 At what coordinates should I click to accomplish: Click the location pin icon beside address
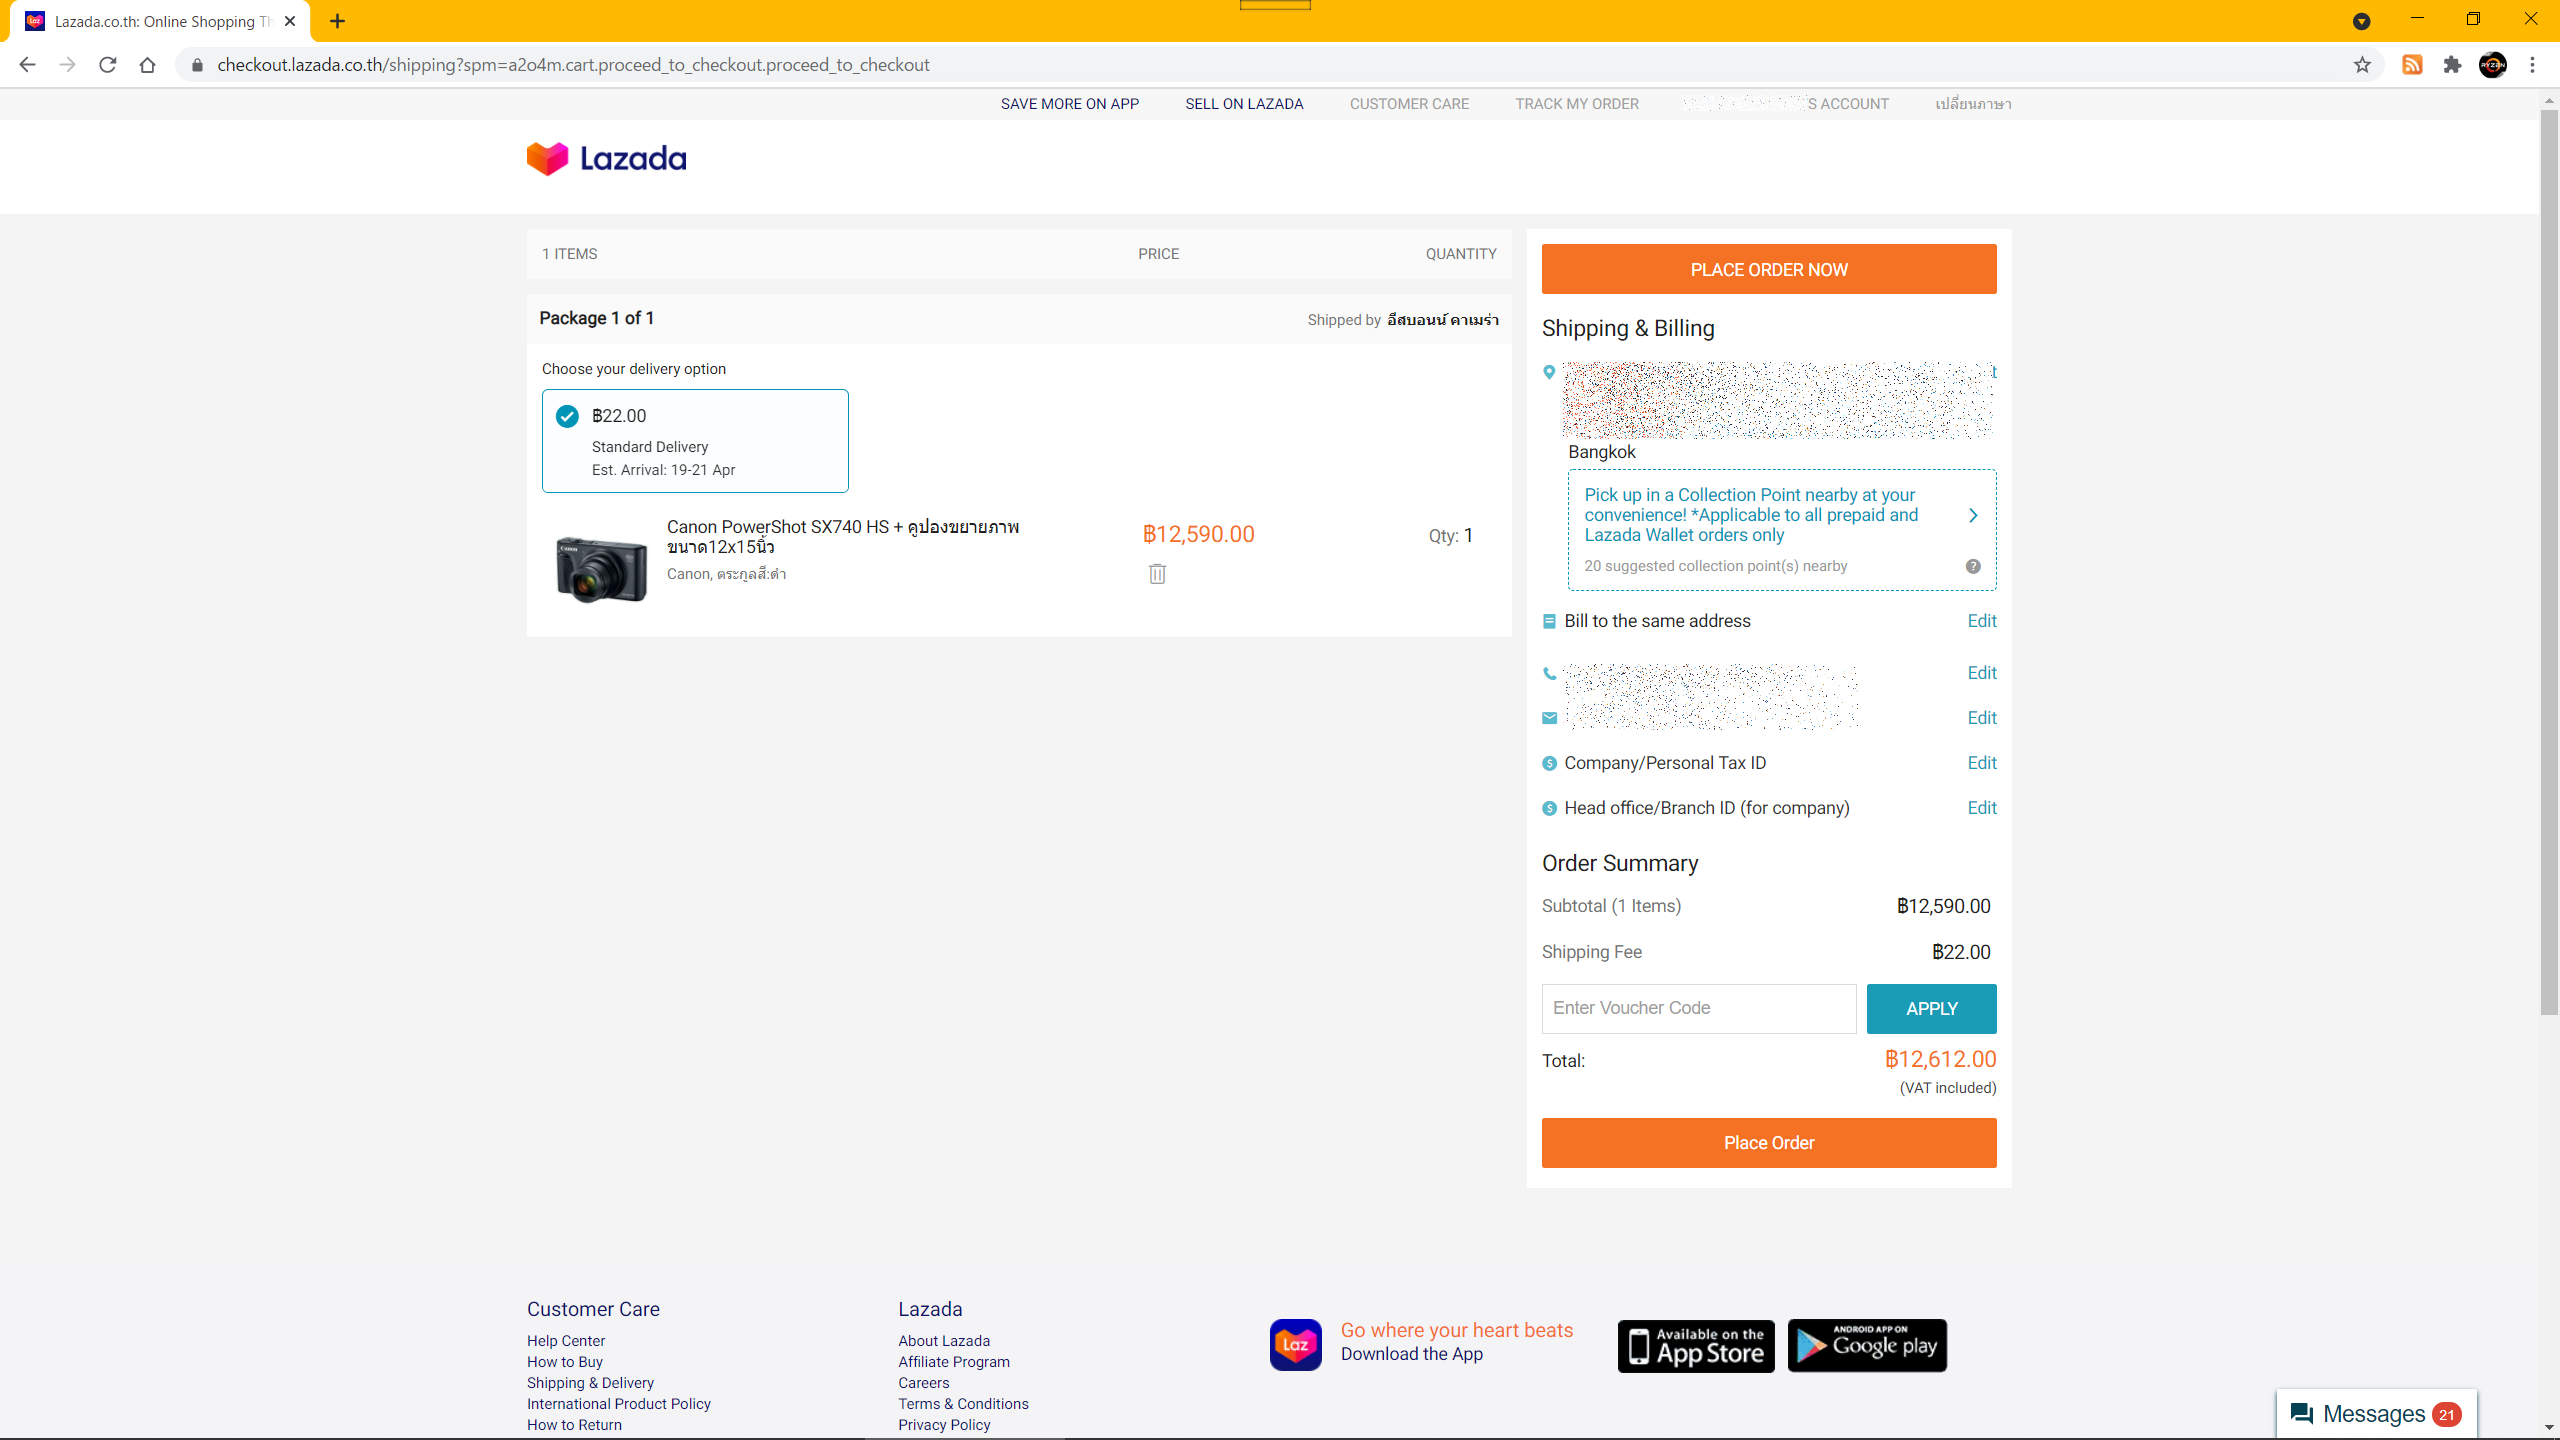1549,372
